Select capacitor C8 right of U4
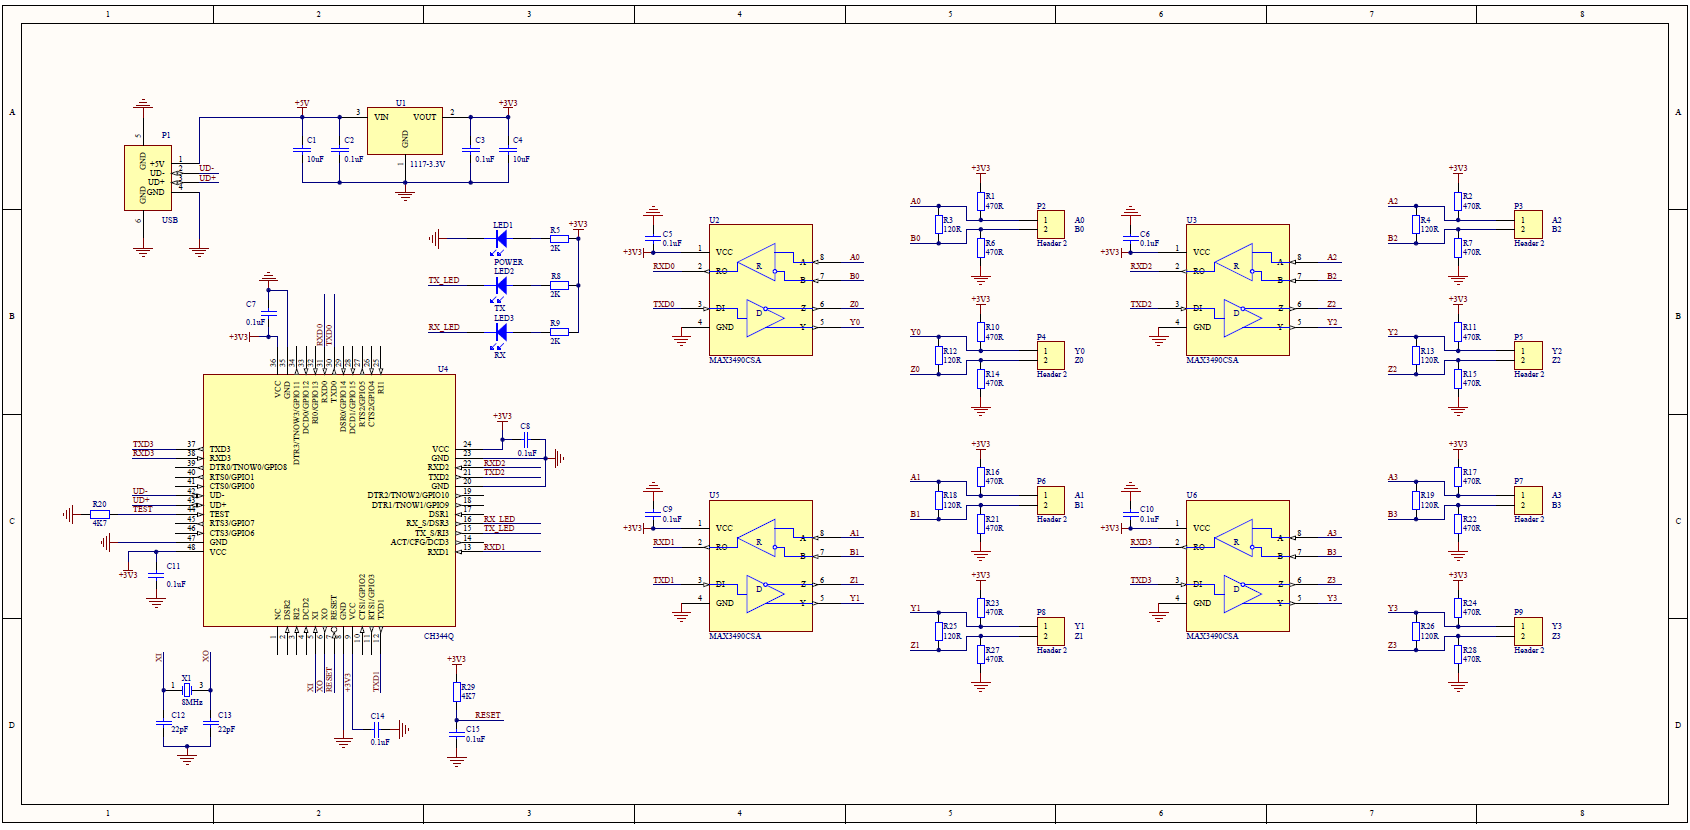 (525, 439)
